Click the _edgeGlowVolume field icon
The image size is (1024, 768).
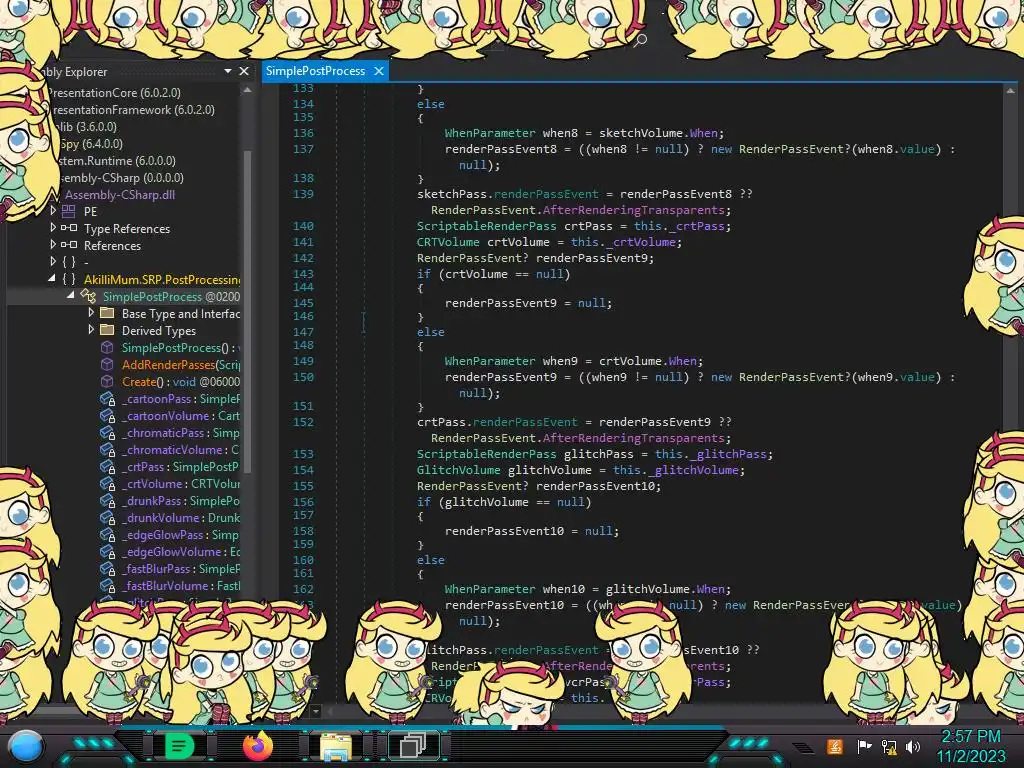pyautogui.click(x=107, y=551)
